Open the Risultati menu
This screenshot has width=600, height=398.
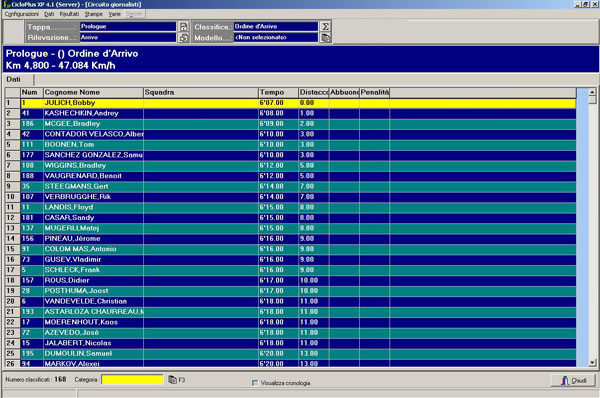[x=69, y=14]
